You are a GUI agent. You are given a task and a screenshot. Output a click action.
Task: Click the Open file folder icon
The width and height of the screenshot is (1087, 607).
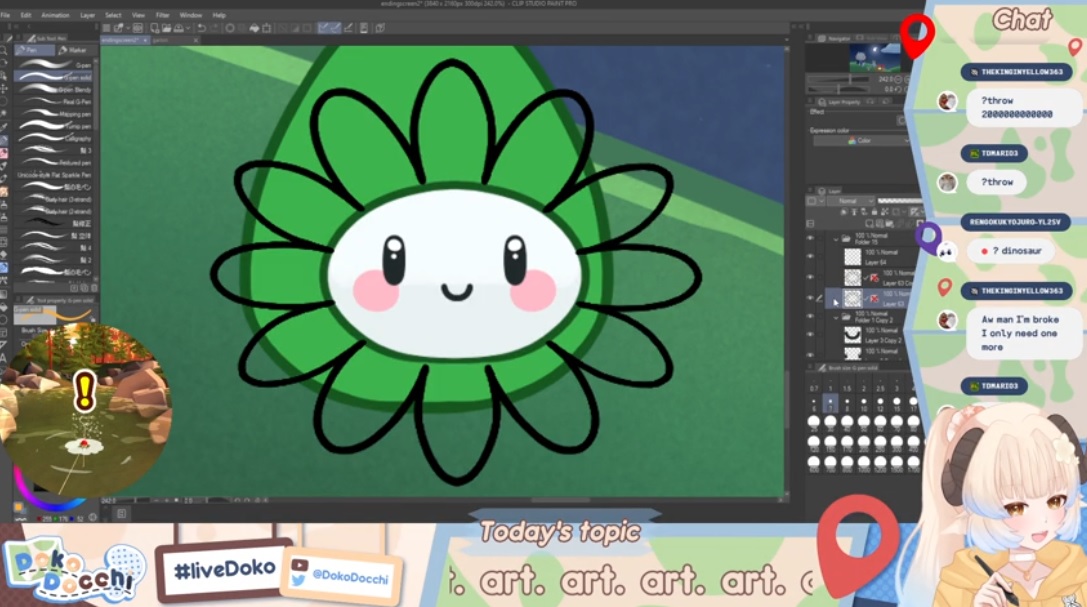(x=166, y=28)
